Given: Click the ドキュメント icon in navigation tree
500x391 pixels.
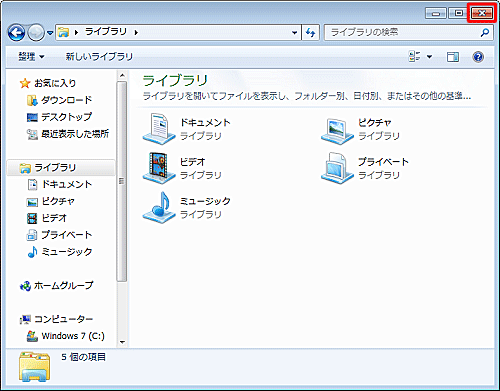Looking at the screenshot, I should 32,185.
